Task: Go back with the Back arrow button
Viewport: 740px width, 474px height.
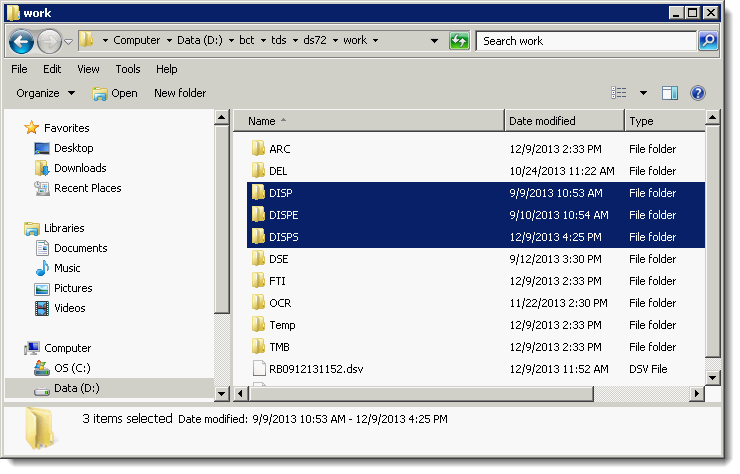Action: (x=21, y=42)
